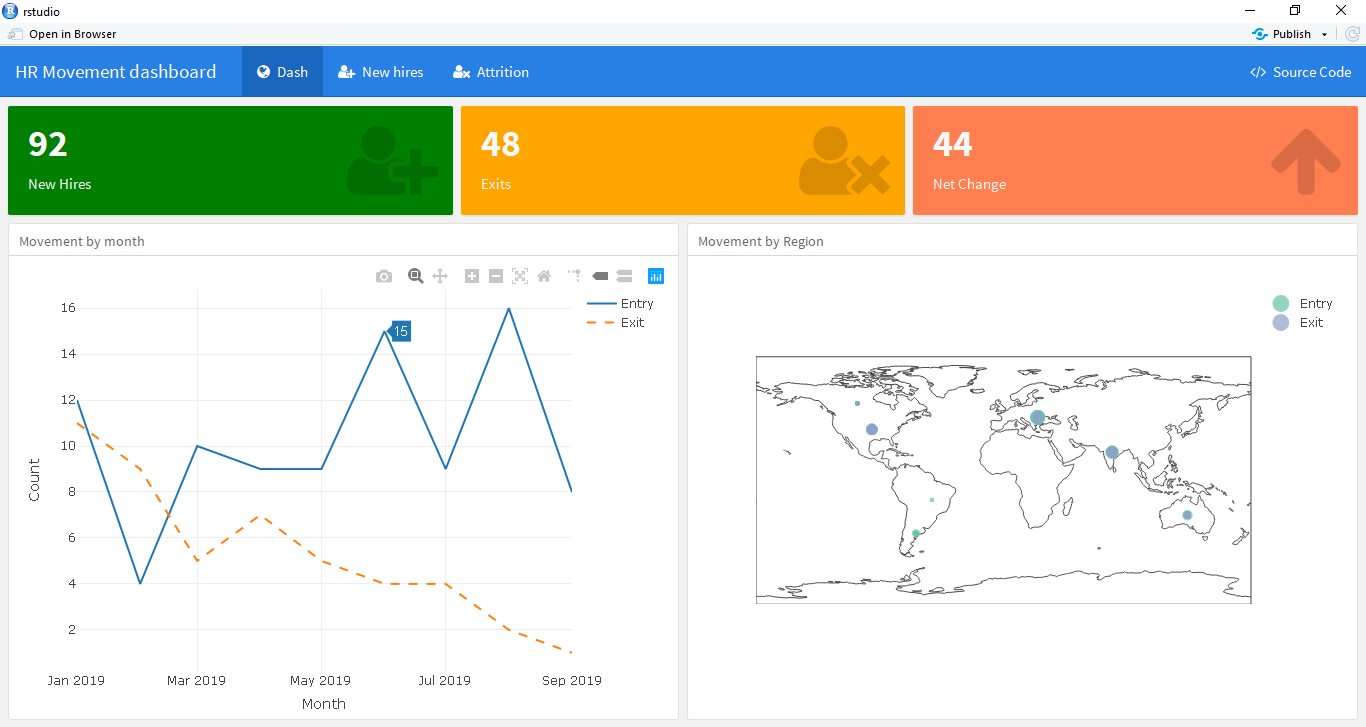Image resolution: width=1366 pixels, height=727 pixels.
Task: Click the Movement by Region panel title
Action: [761, 241]
